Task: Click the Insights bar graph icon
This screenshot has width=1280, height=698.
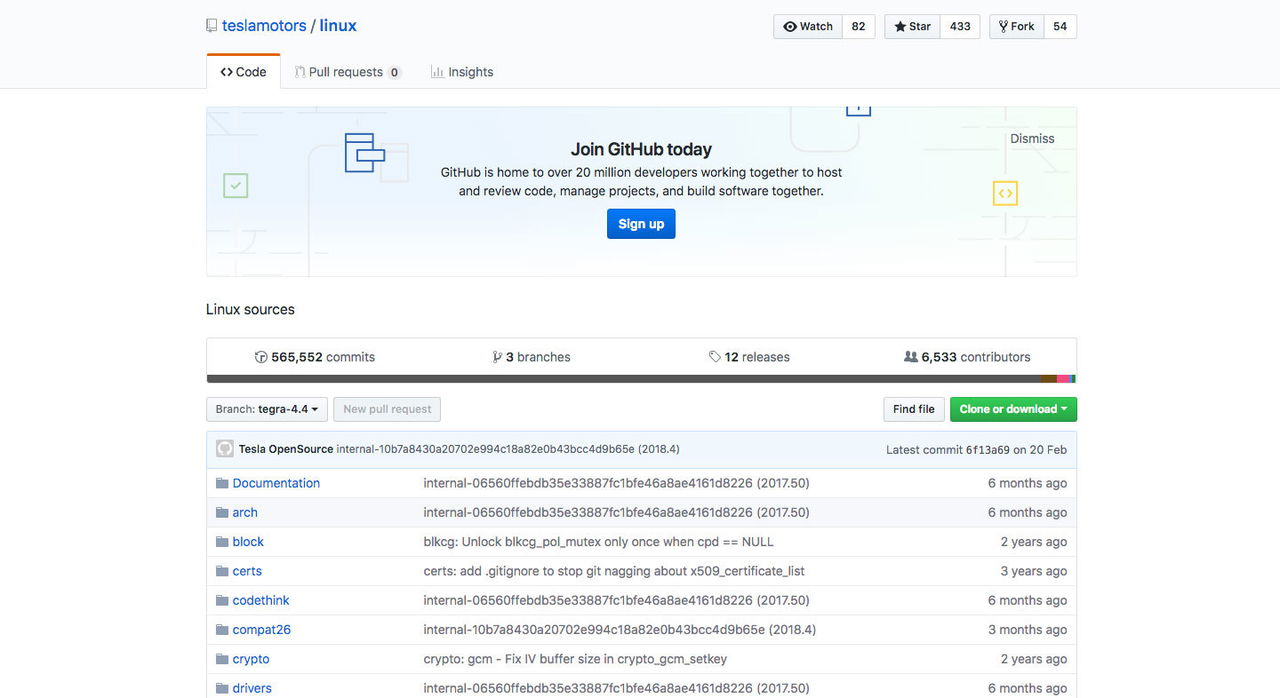Action: pos(437,72)
